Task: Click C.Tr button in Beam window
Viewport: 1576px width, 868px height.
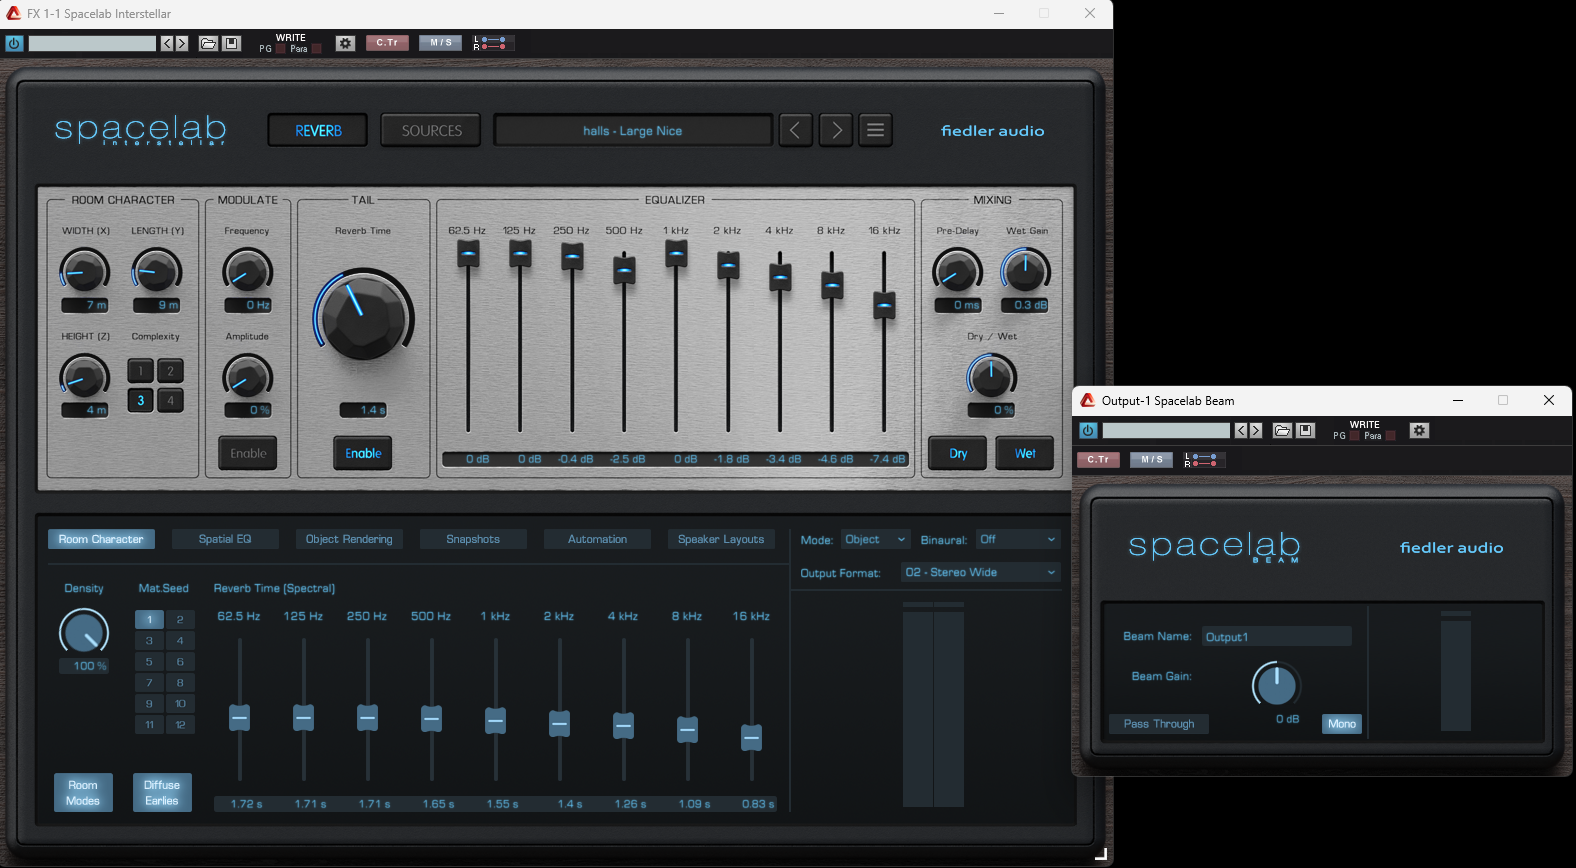Action: click(1098, 460)
